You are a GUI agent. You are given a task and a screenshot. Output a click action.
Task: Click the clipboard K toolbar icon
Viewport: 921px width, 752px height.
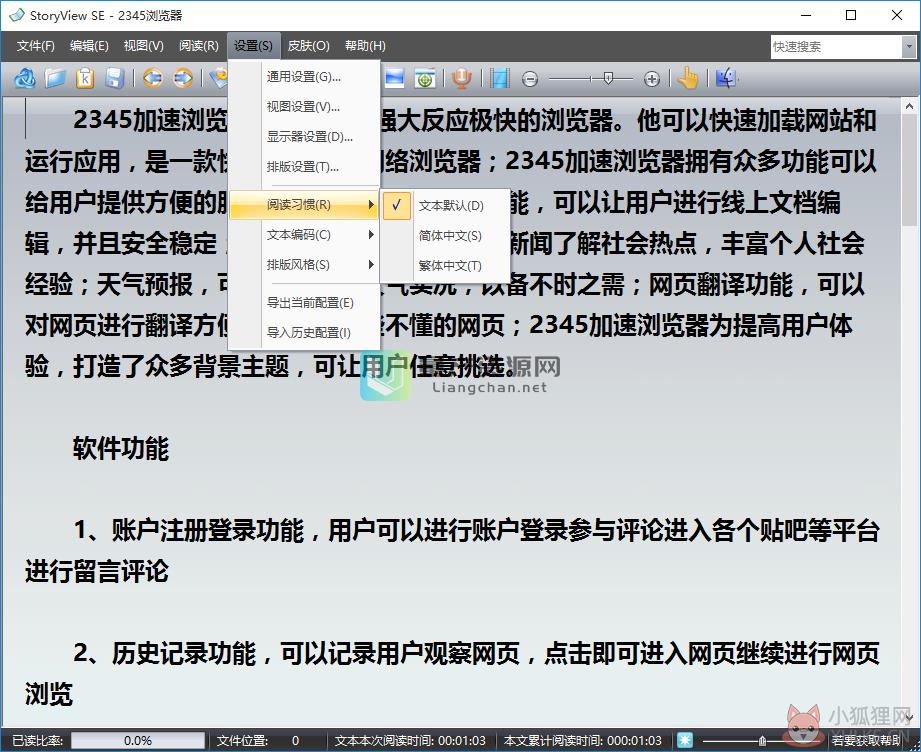tap(85, 78)
